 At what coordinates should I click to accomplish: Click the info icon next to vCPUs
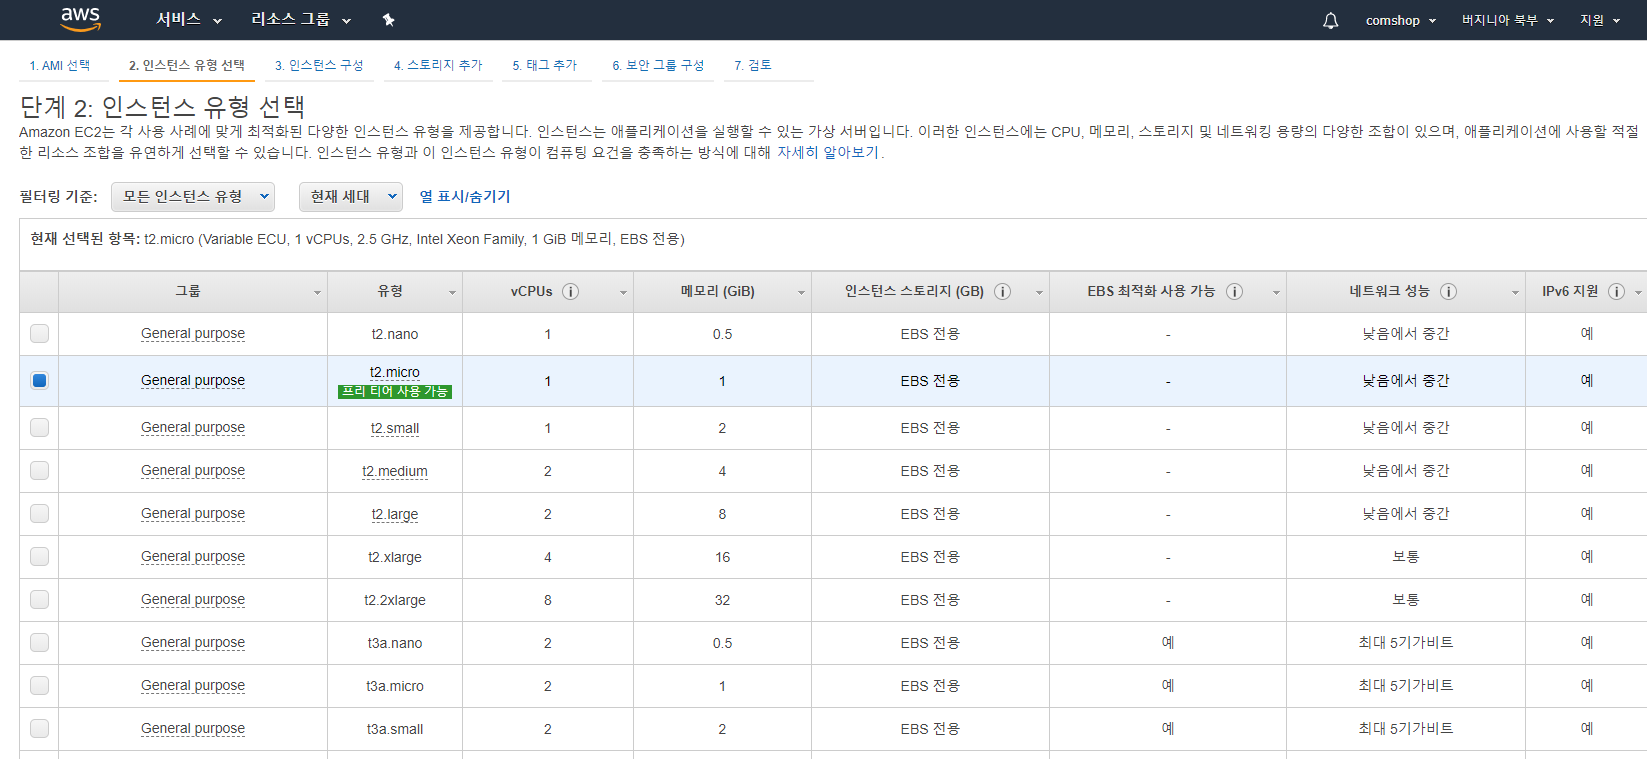click(570, 291)
